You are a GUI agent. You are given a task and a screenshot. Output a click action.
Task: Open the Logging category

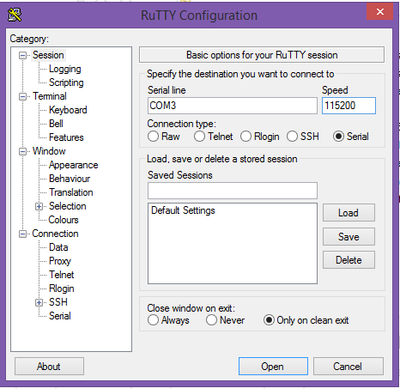click(65, 69)
